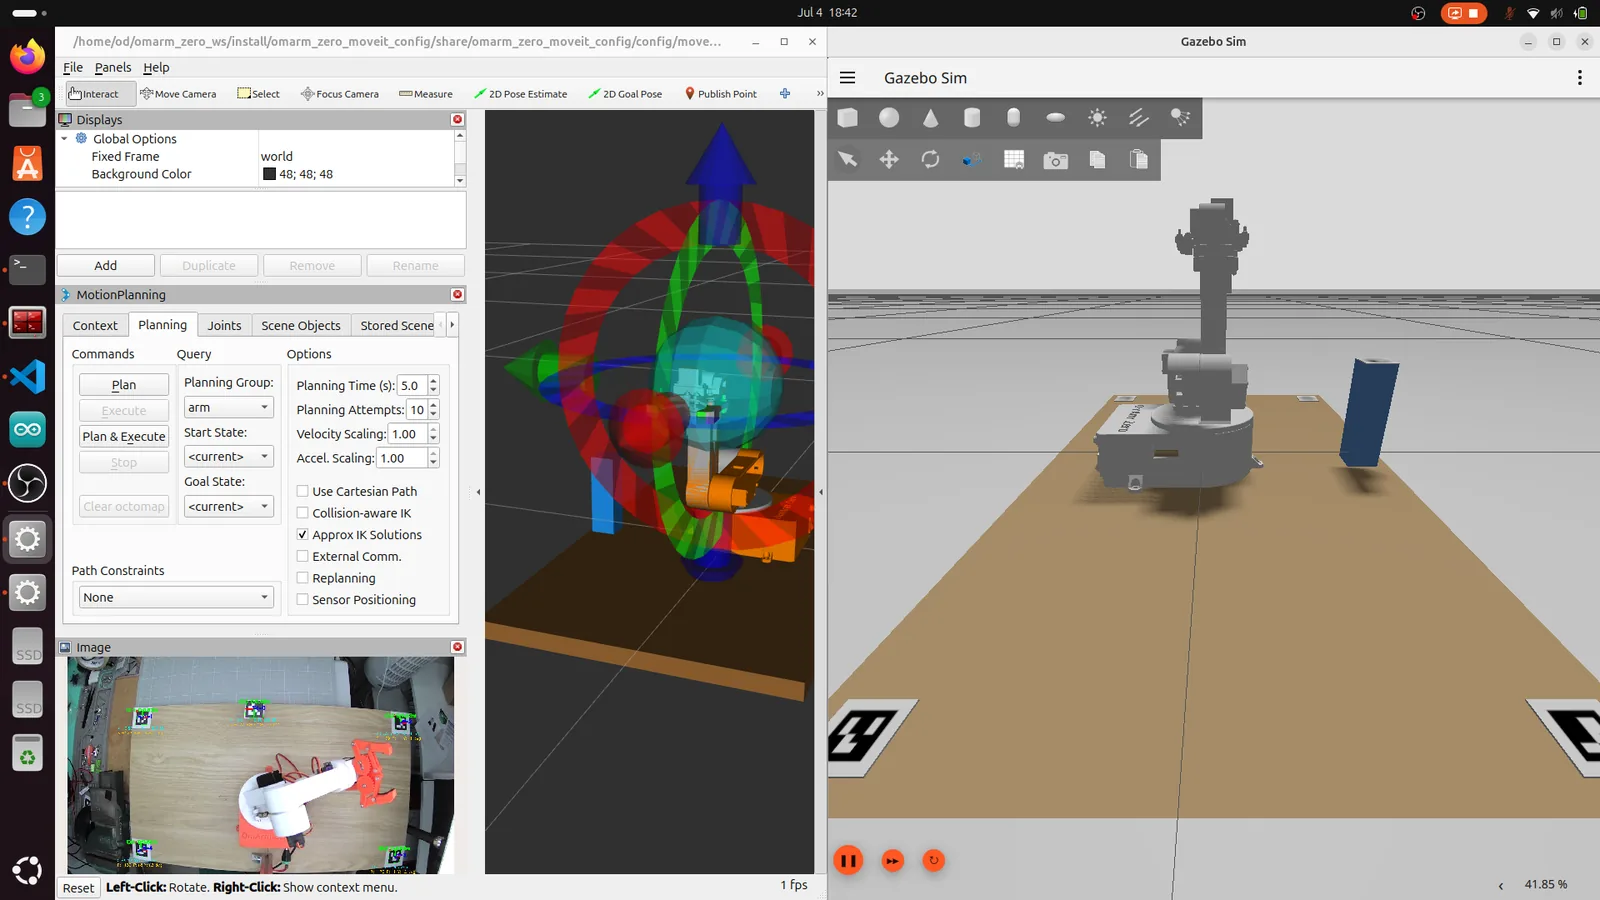
Task: Increase Planning Attempts stepper value
Action: tap(433, 405)
